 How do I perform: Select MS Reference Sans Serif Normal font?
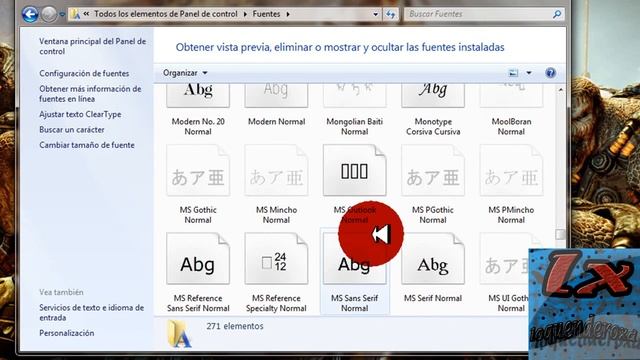coord(198,273)
